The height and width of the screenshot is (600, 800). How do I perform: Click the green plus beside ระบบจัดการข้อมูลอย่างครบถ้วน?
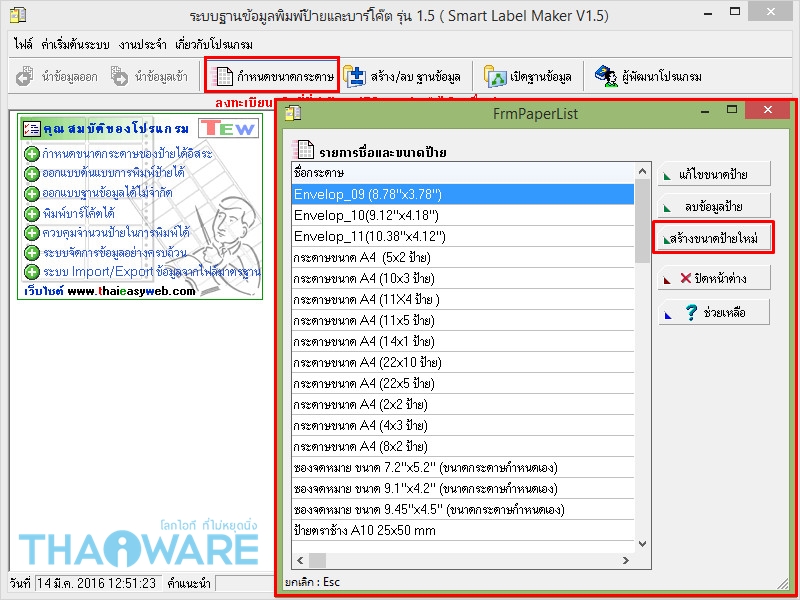point(32,253)
